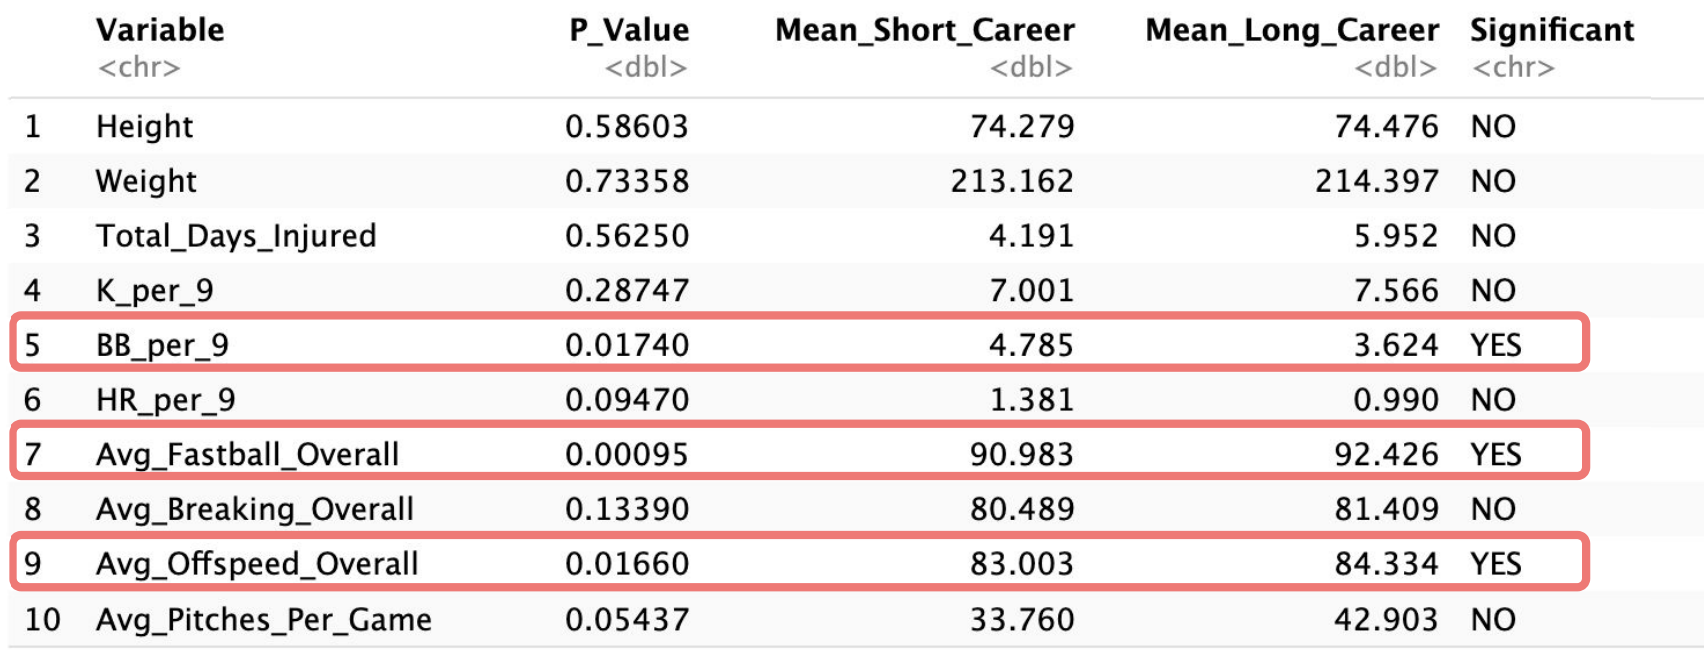
Task: Click YES in the Avg_Offspeed_Overall row
Action: coord(1496,564)
